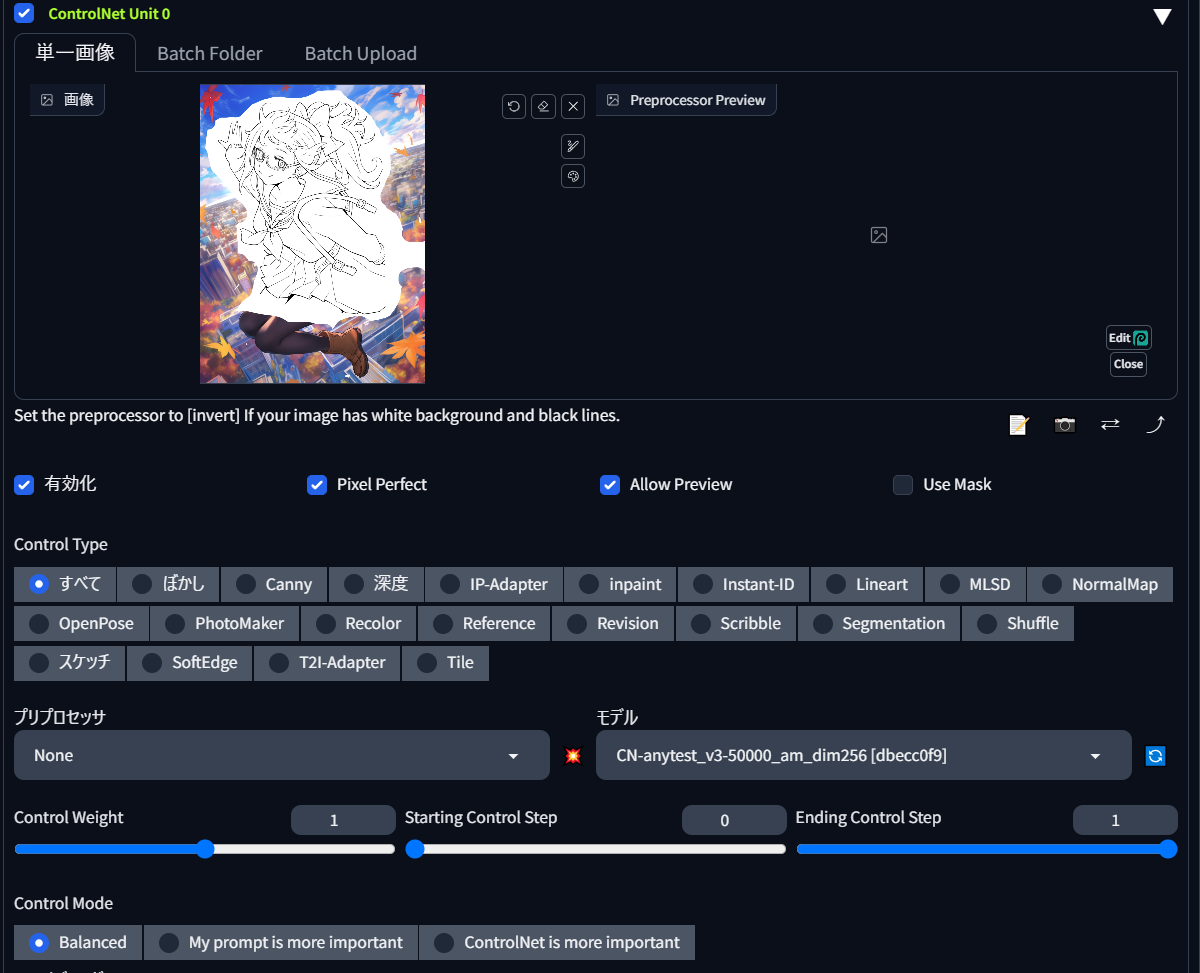Open the brush size pen icon
The height and width of the screenshot is (973, 1200).
coord(573,147)
